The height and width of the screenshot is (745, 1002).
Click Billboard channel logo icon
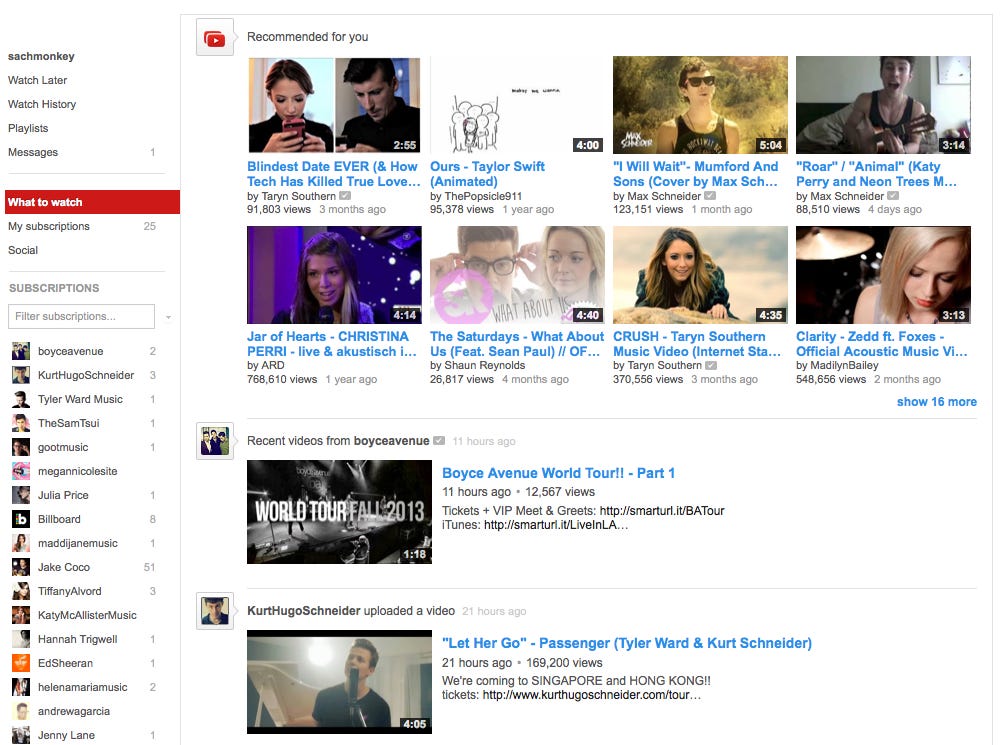coord(21,519)
